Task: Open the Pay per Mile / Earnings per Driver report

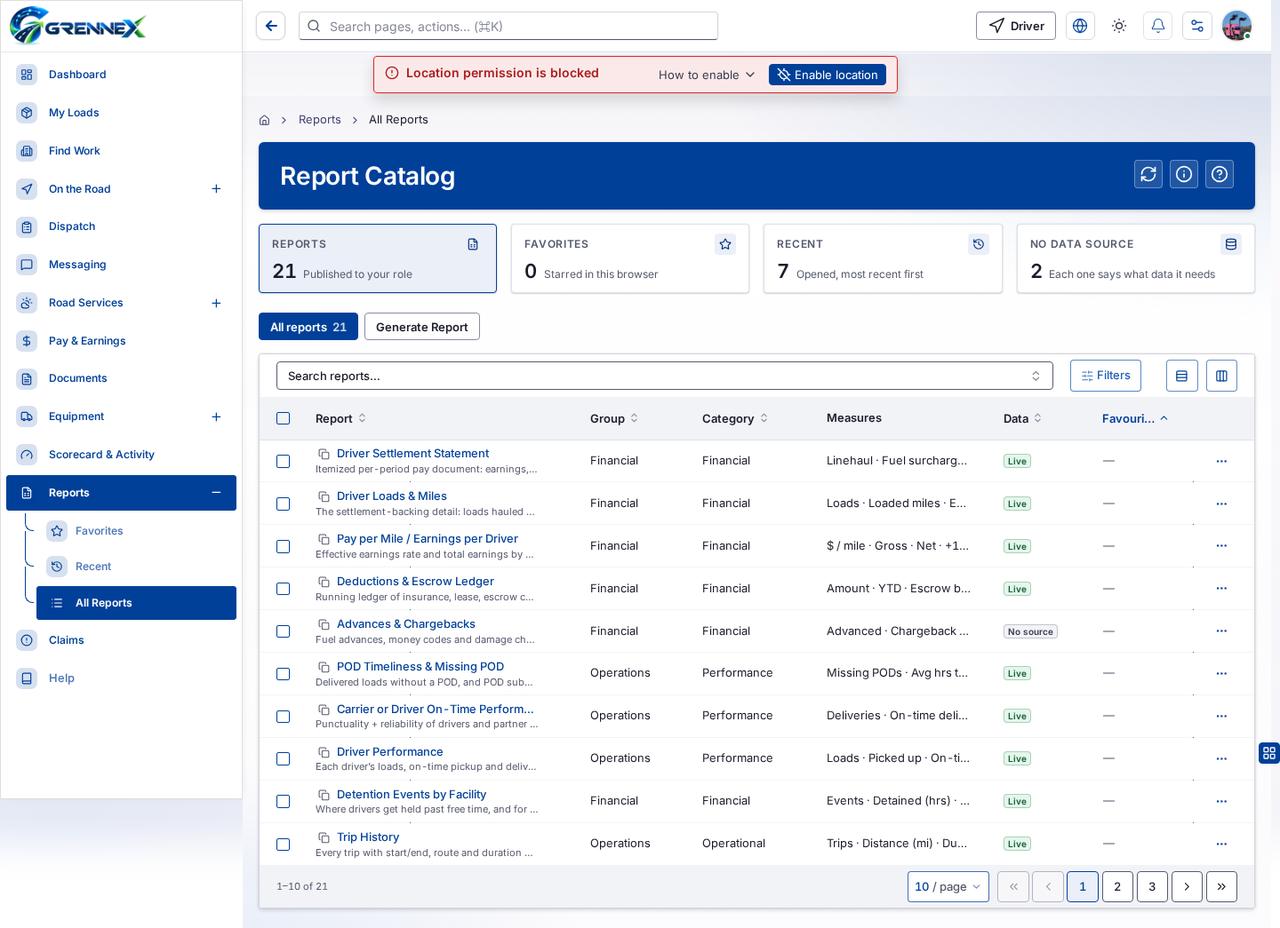Action: [x=427, y=539]
